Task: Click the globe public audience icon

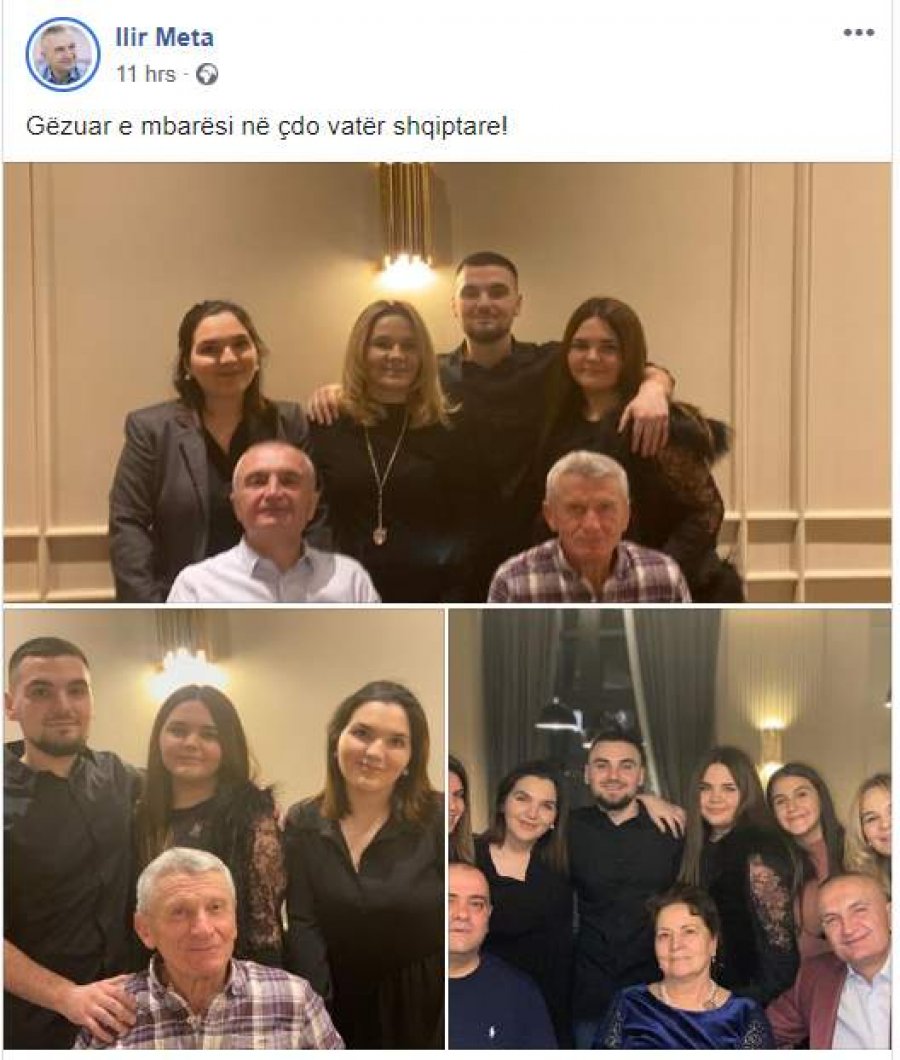Action: 207,74
